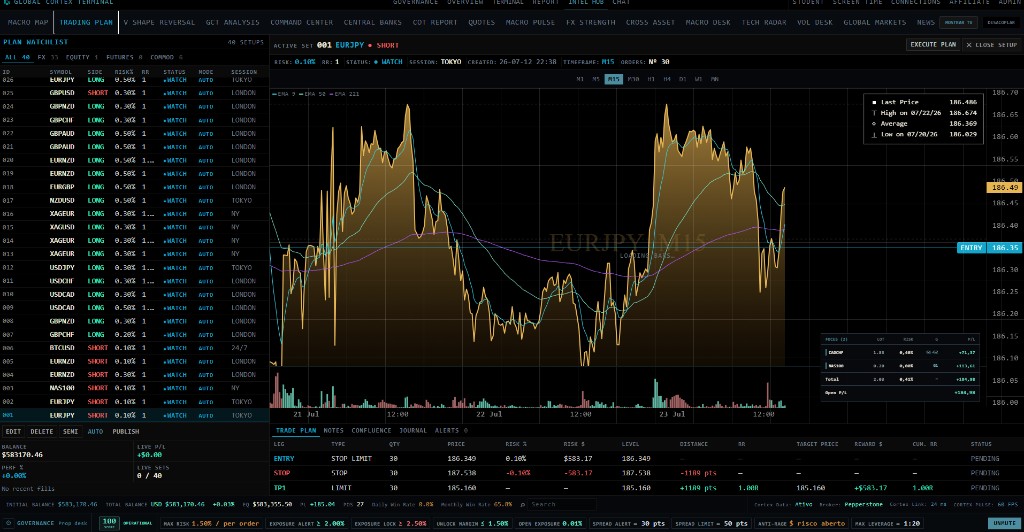Open Central Banks tab

(372, 22)
